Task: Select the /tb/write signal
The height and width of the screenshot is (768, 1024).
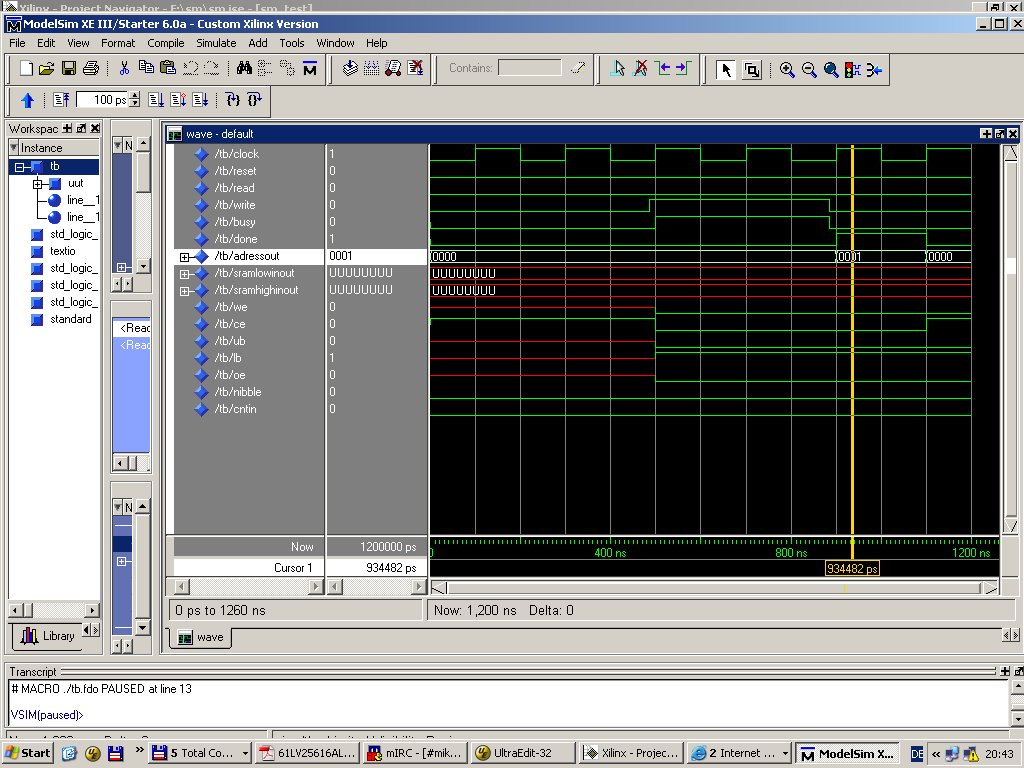Action: [x=234, y=205]
